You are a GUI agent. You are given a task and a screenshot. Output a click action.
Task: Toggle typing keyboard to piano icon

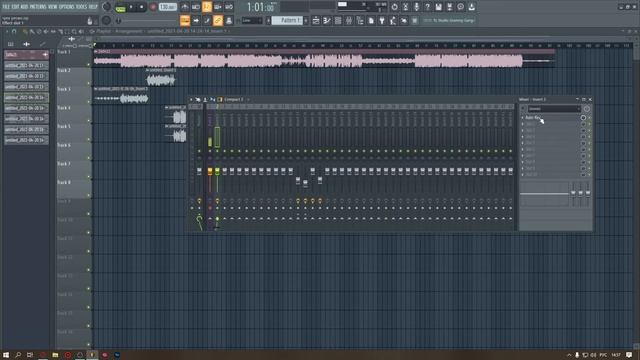point(185,20)
